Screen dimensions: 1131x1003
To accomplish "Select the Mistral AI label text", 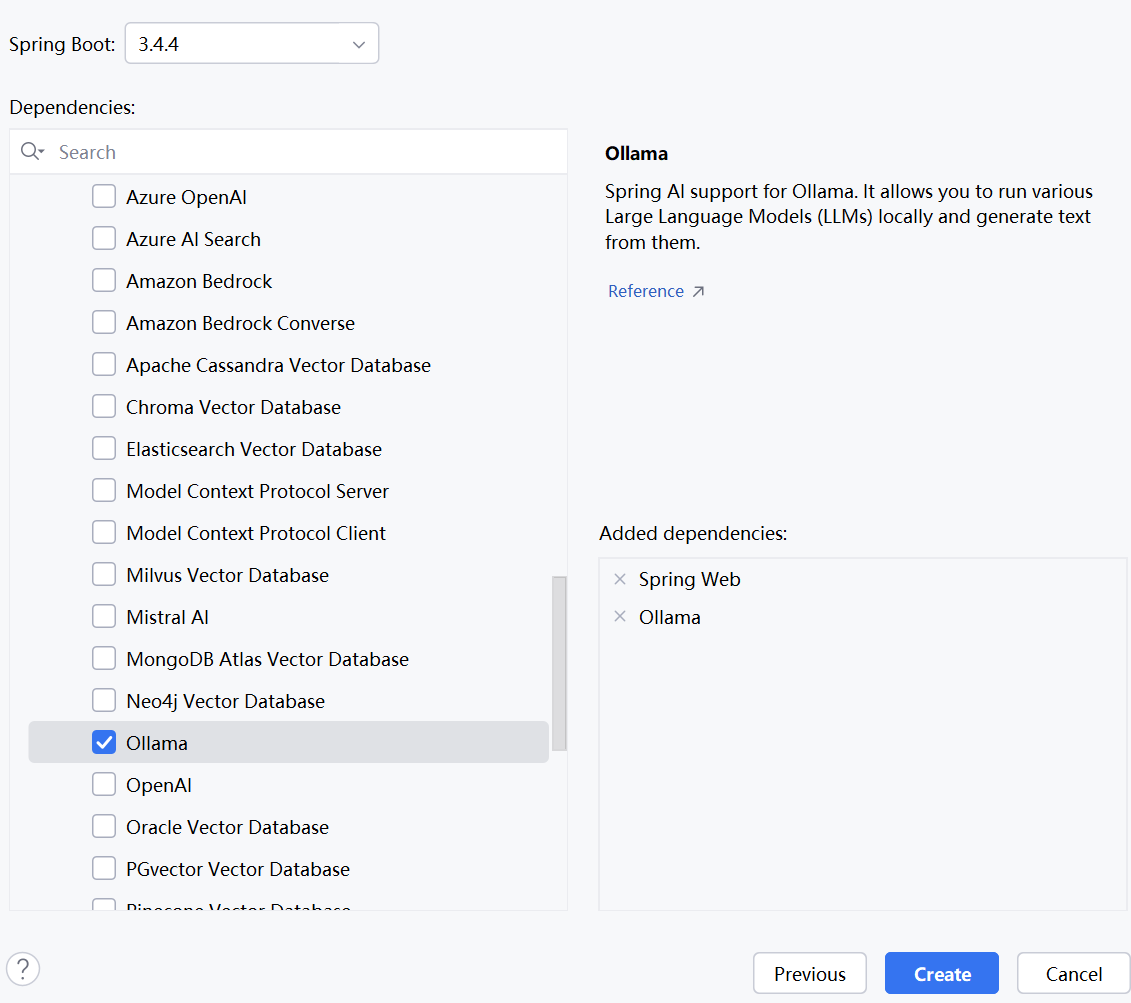I will pos(167,617).
